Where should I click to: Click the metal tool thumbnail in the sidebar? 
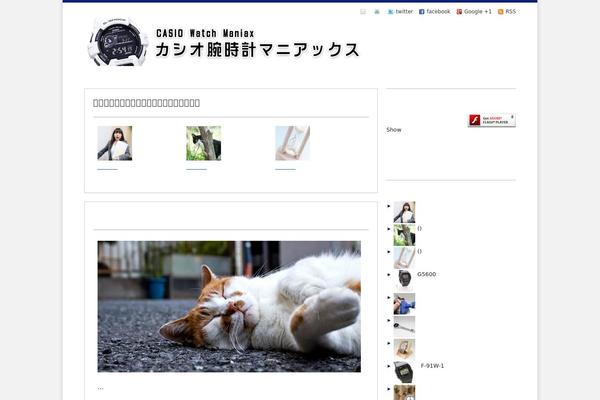[404, 327]
